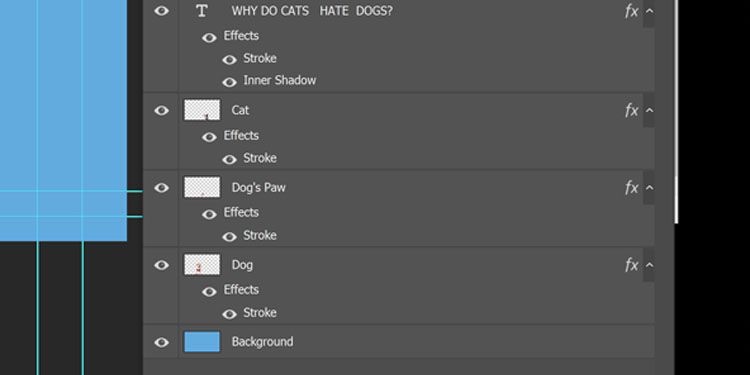Hide the Background layer visibility eye

coord(162,342)
